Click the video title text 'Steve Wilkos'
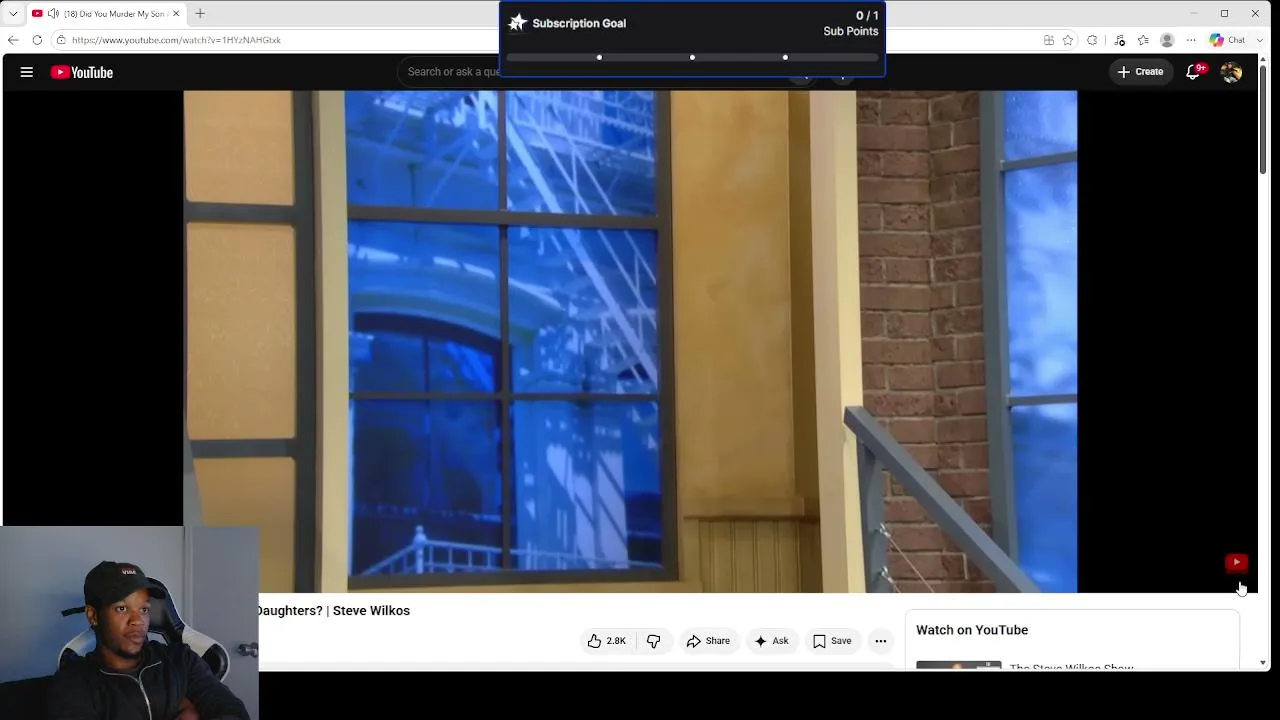 tap(371, 611)
